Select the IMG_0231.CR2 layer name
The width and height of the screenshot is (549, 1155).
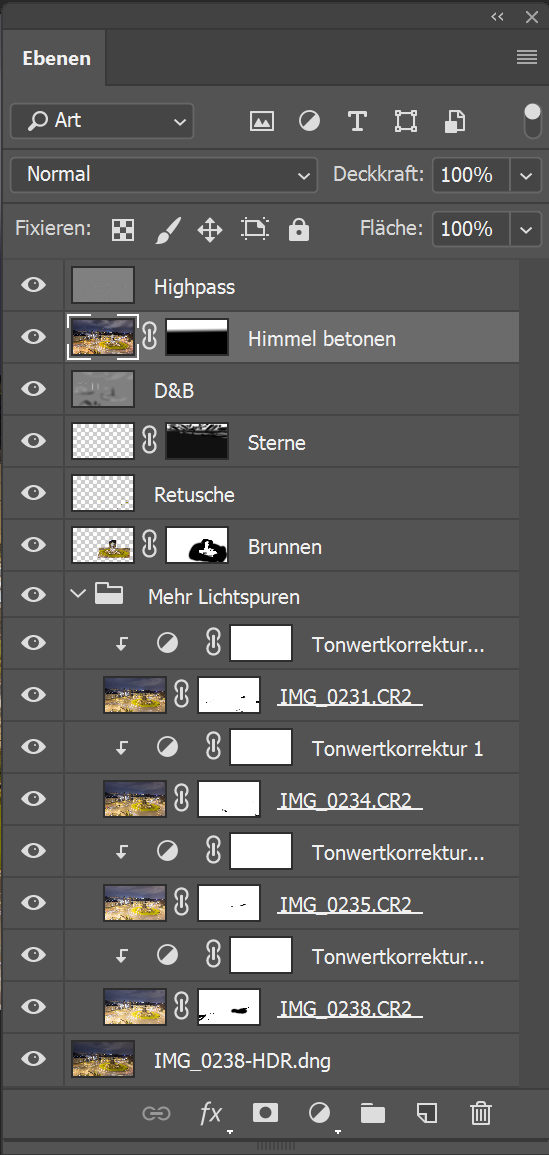click(x=349, y=696)
